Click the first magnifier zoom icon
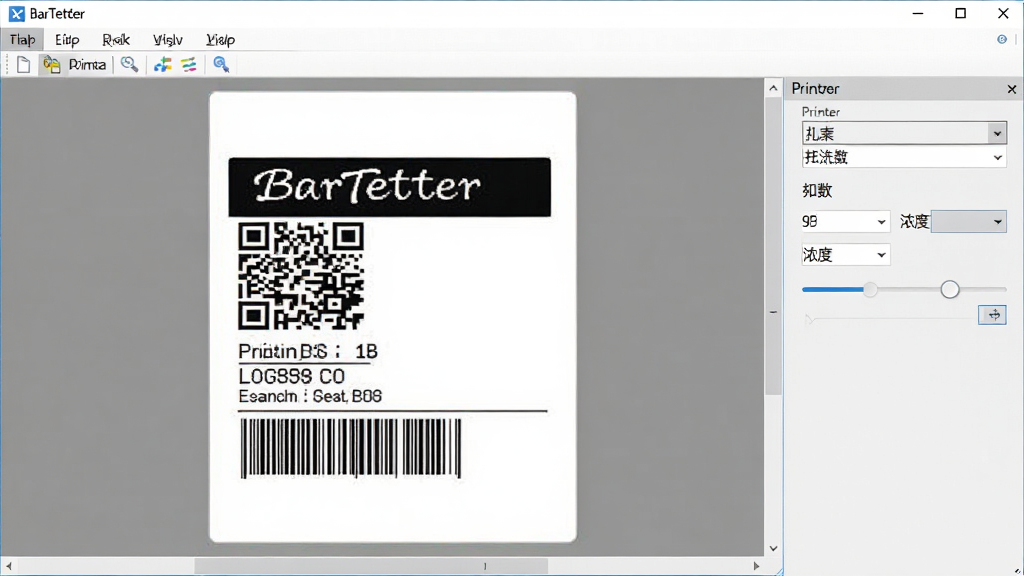The width and height of the screenshot is (1024, 576). point(129,65)
